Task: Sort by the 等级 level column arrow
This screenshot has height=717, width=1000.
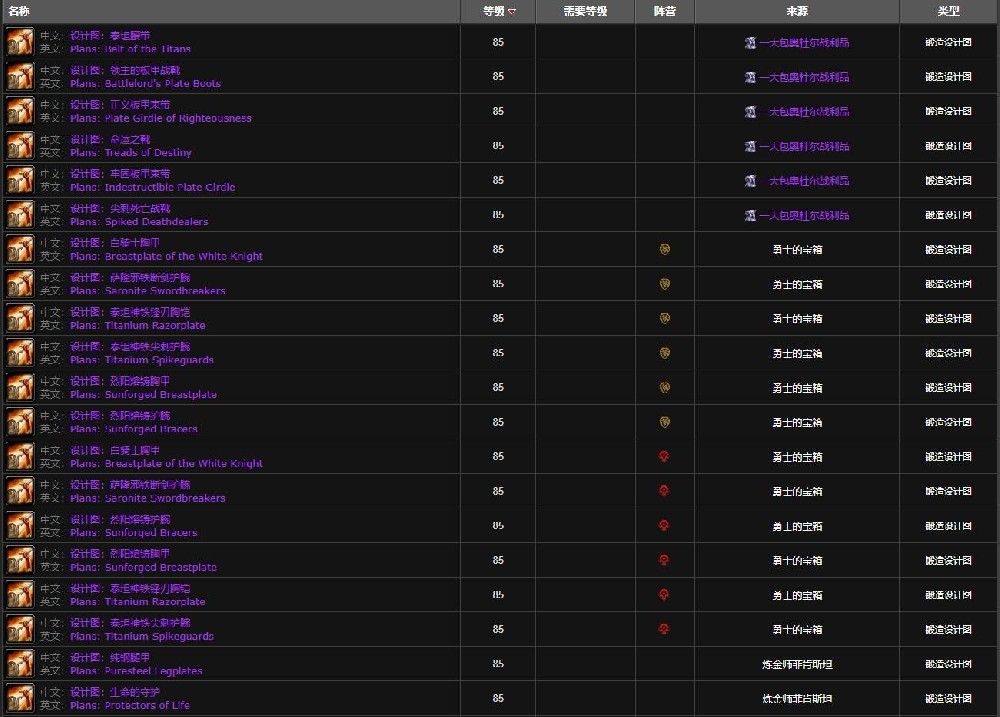Action: point(513,12)
